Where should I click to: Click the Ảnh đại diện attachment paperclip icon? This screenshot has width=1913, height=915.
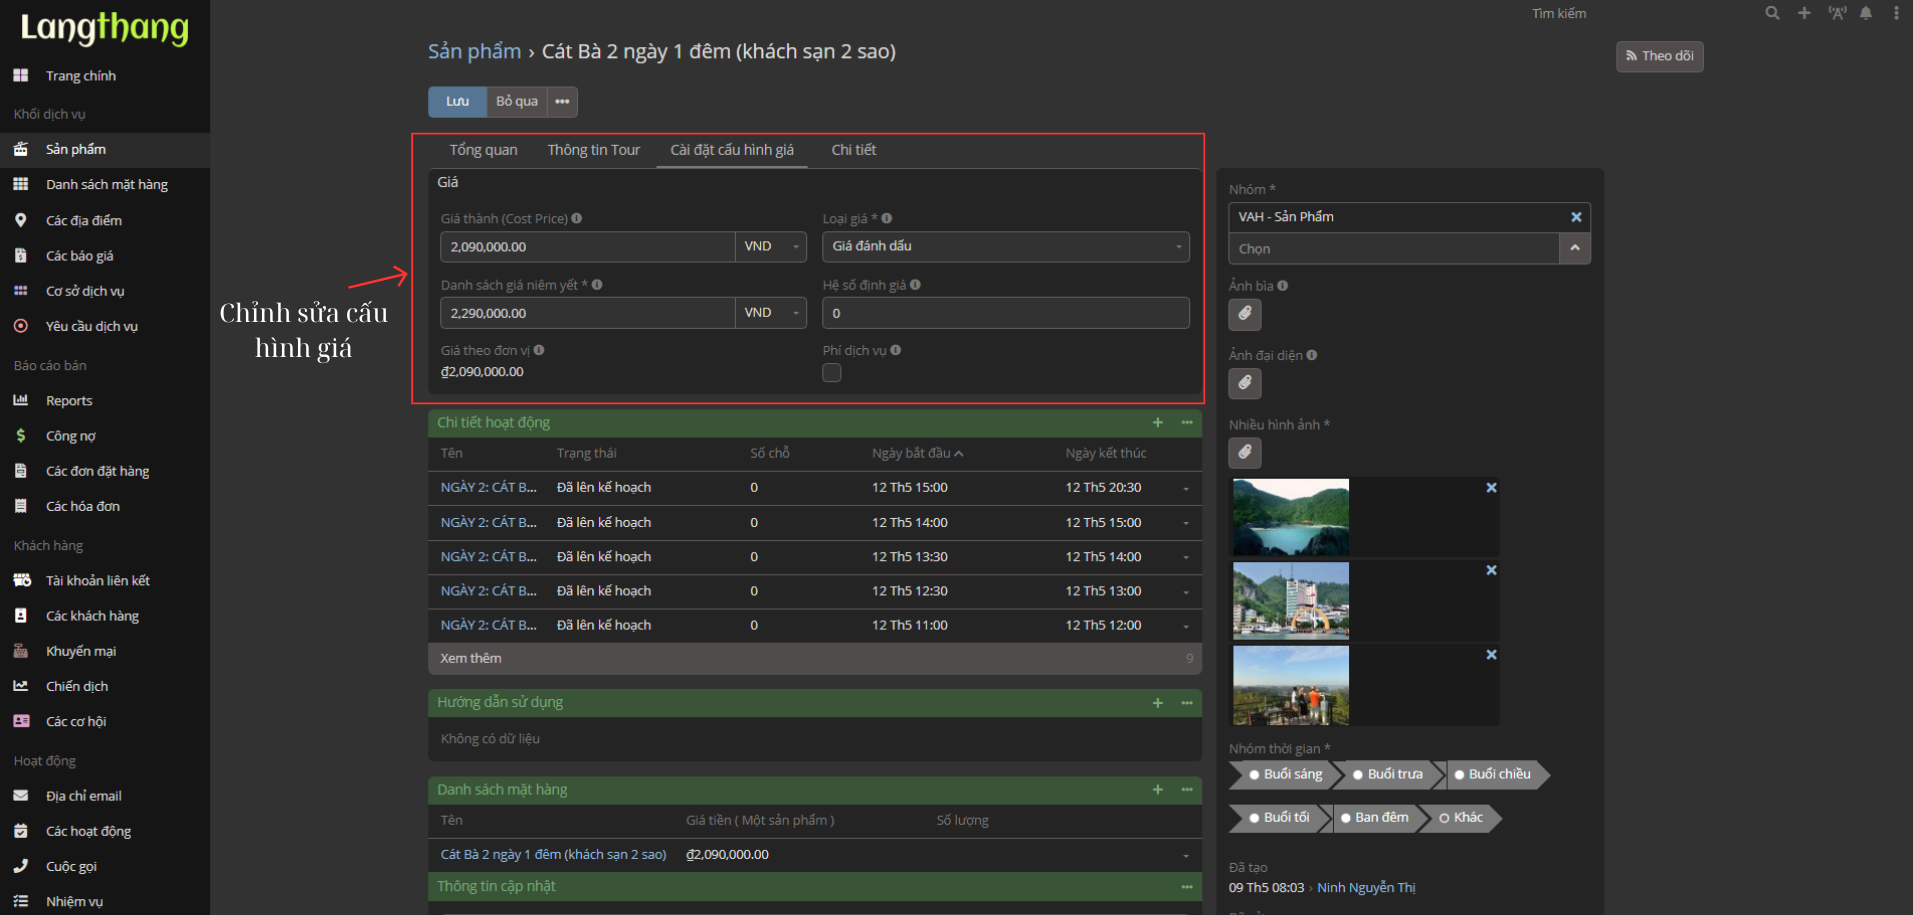click(1244, 383)
